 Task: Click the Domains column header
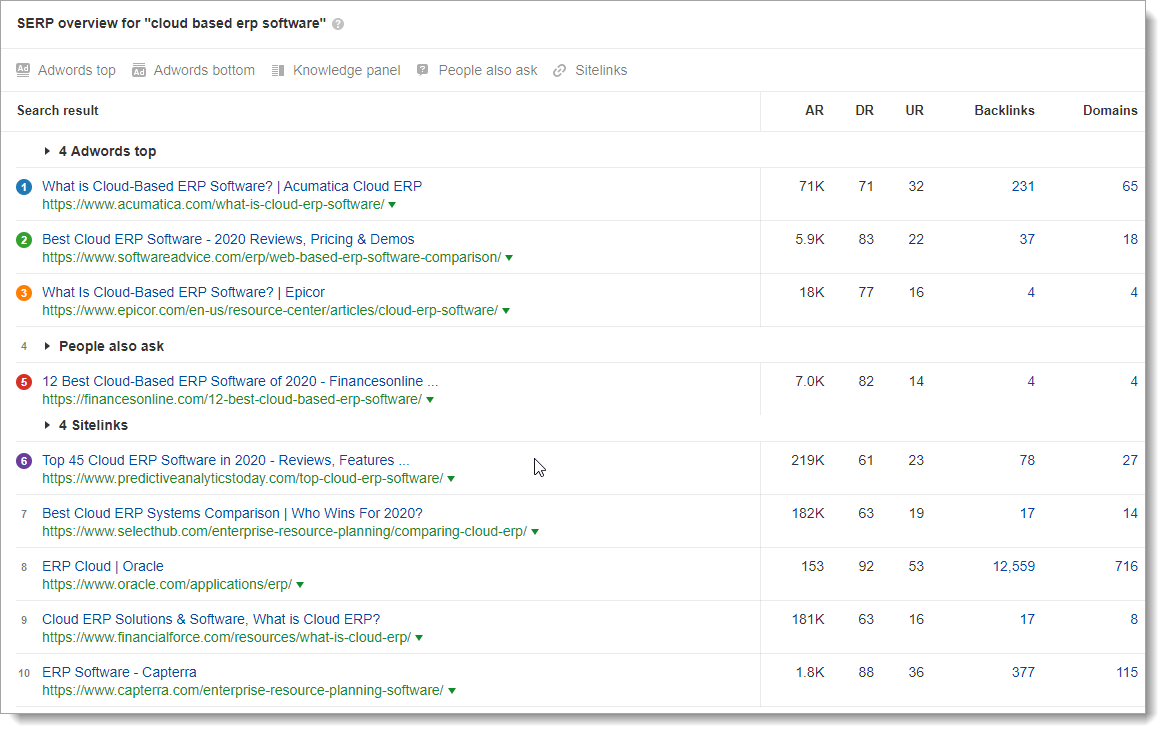[1110, 110]
